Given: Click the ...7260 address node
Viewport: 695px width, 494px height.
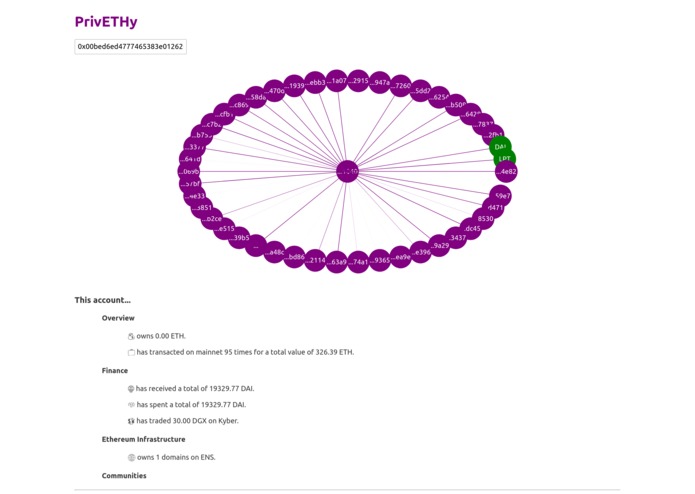Looking at the screenshot, I should click(401, 86).
